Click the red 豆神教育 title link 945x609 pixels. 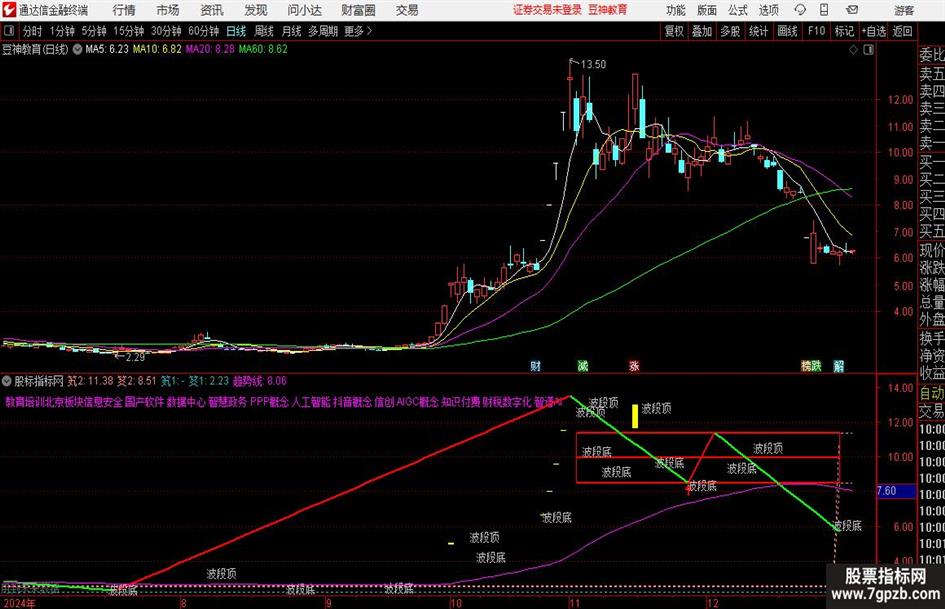pos(608,10)
